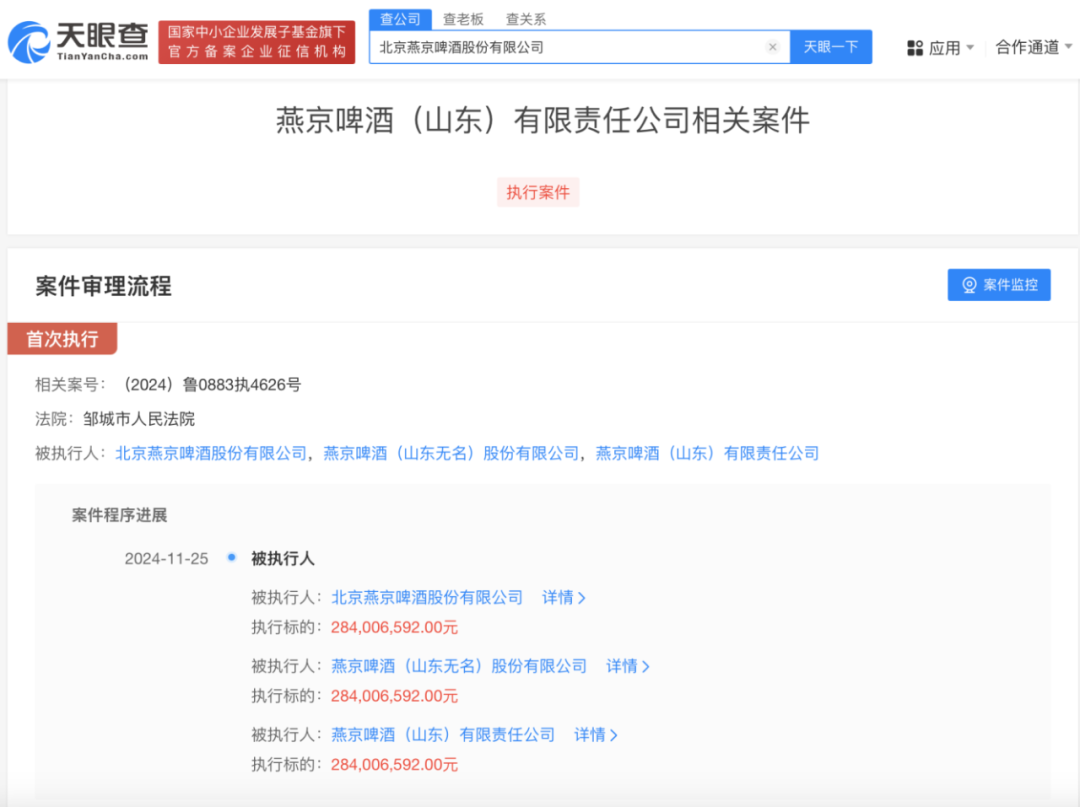Clear the search box with the X icon
Image resolution: width=1080 pixels, height=807 pixels.
[772, 47]
